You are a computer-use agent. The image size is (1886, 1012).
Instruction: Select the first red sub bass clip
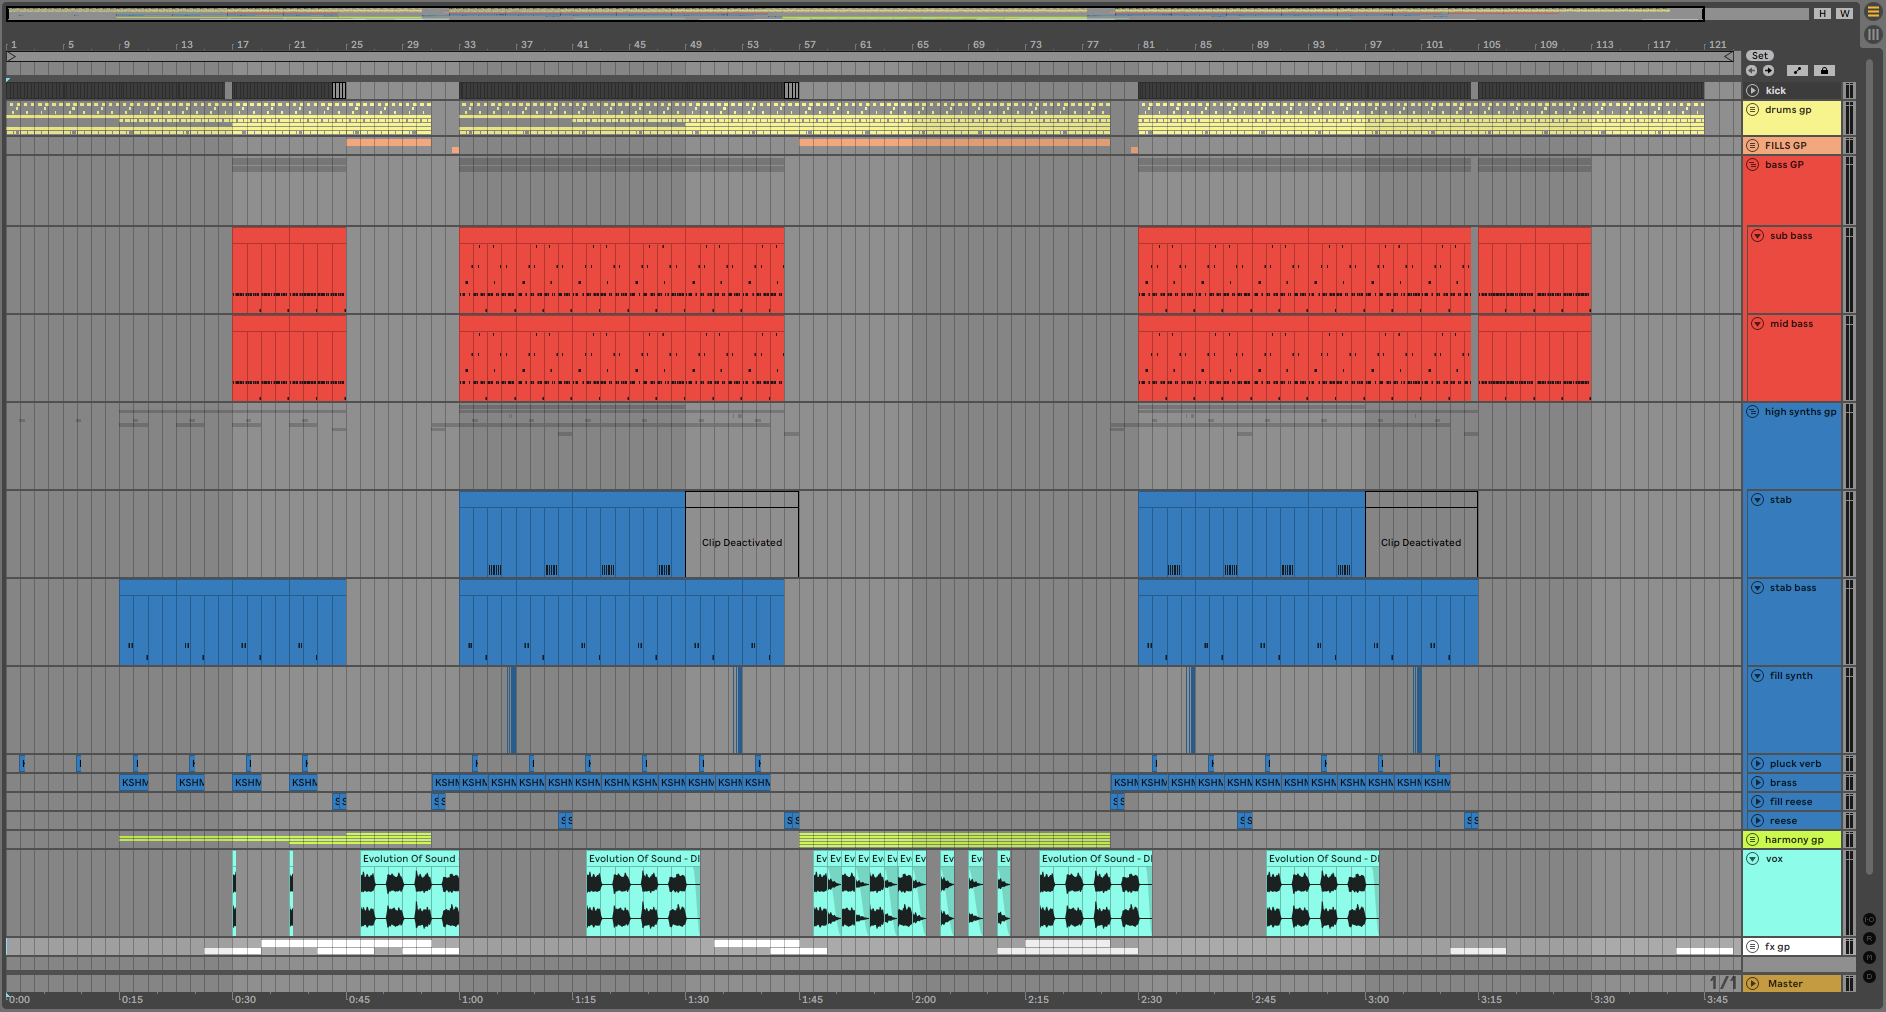click(289, 270)
